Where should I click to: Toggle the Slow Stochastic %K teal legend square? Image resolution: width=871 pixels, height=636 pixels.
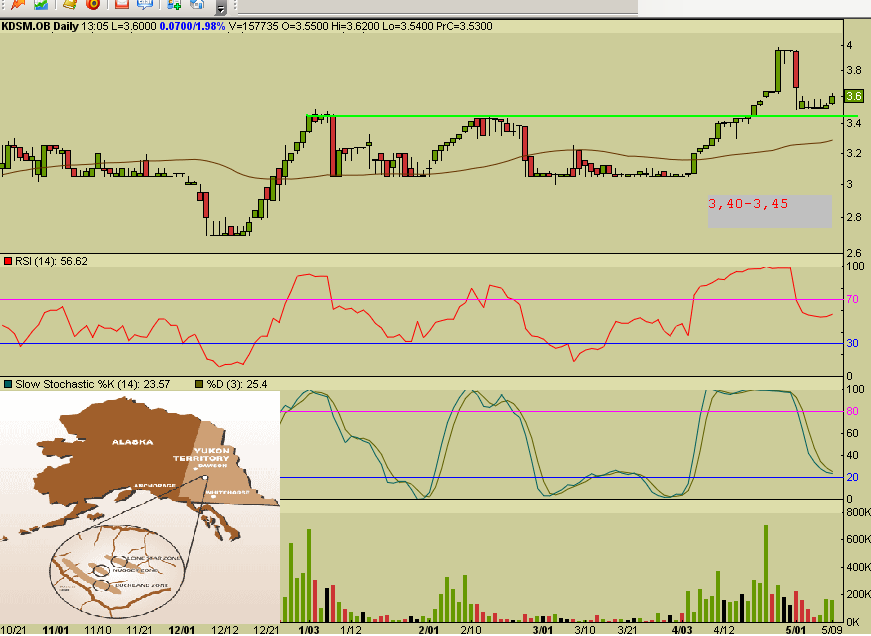tap(8, 382)
